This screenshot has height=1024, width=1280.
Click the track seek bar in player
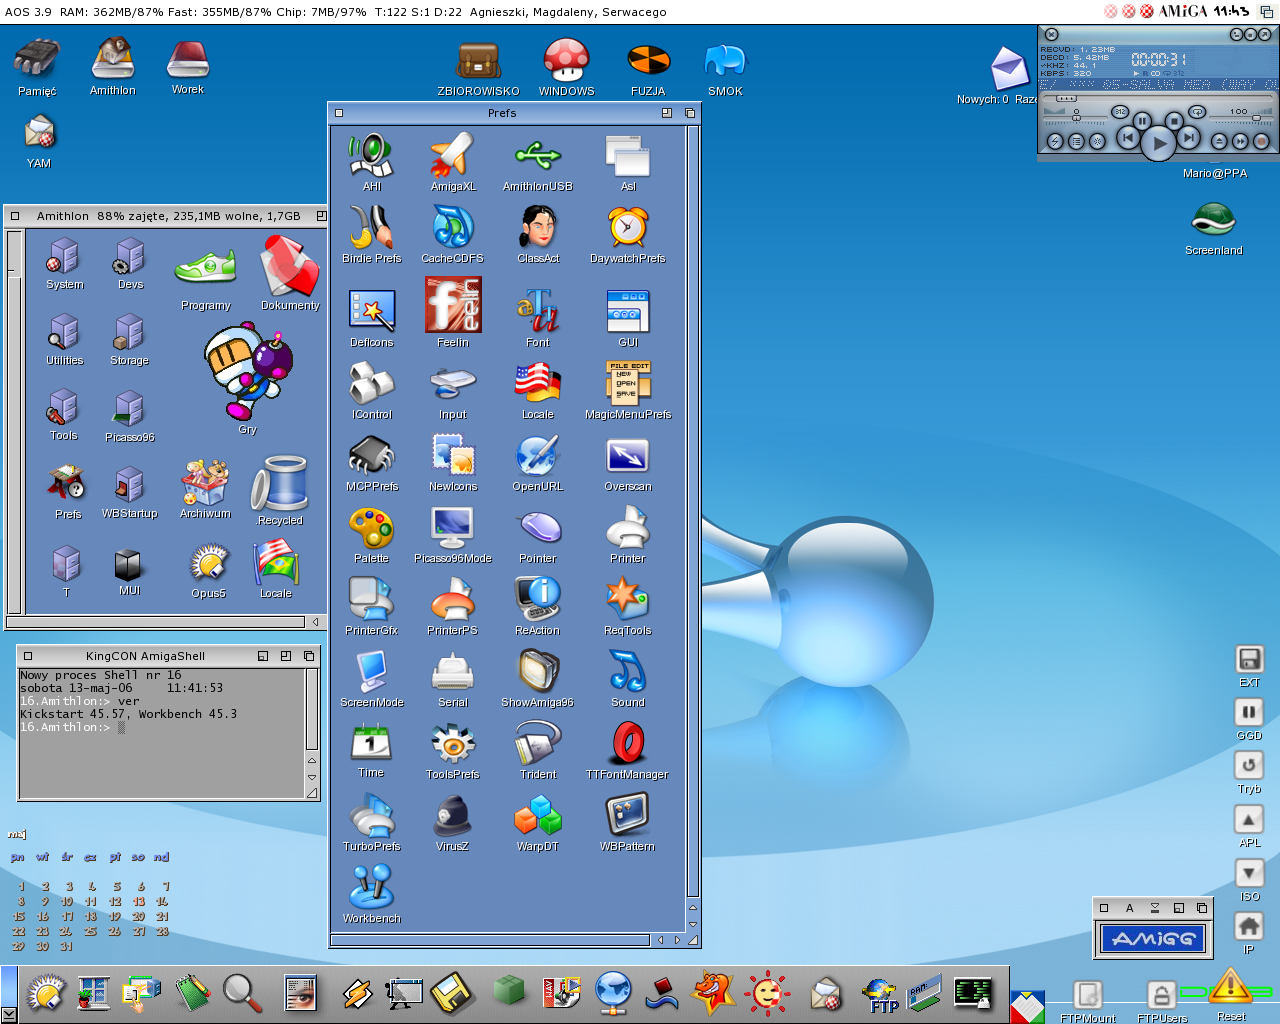pos(1158,98)
